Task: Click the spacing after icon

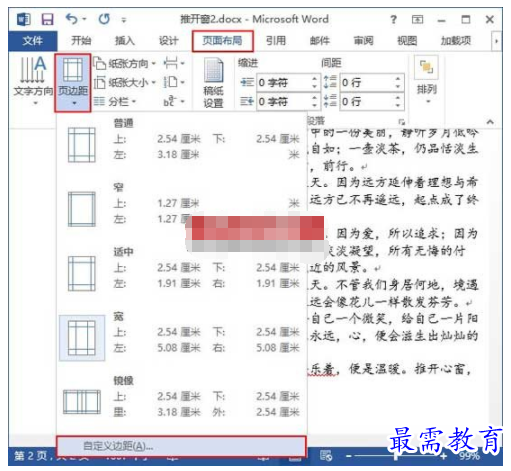Action: coord(330,101)
